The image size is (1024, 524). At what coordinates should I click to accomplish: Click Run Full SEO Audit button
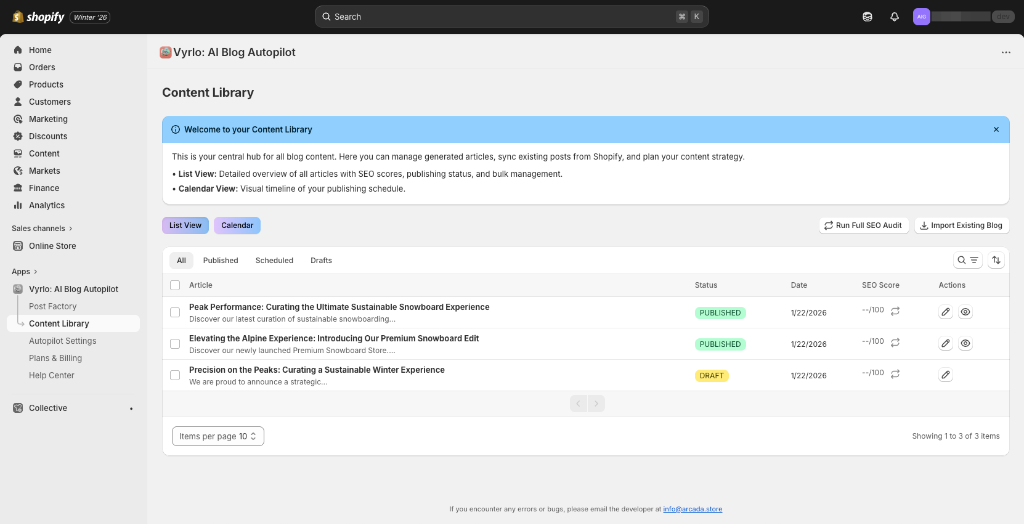tap(862, 226)
